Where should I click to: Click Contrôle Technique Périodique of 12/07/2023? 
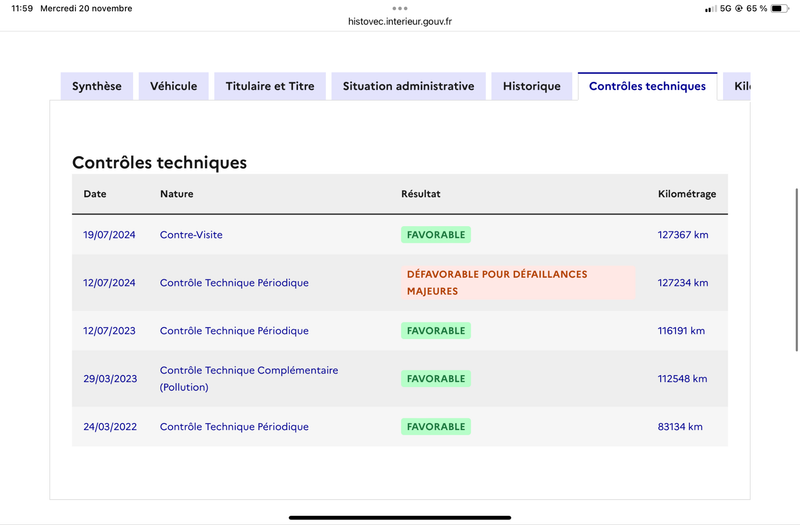tap(234, 331)
